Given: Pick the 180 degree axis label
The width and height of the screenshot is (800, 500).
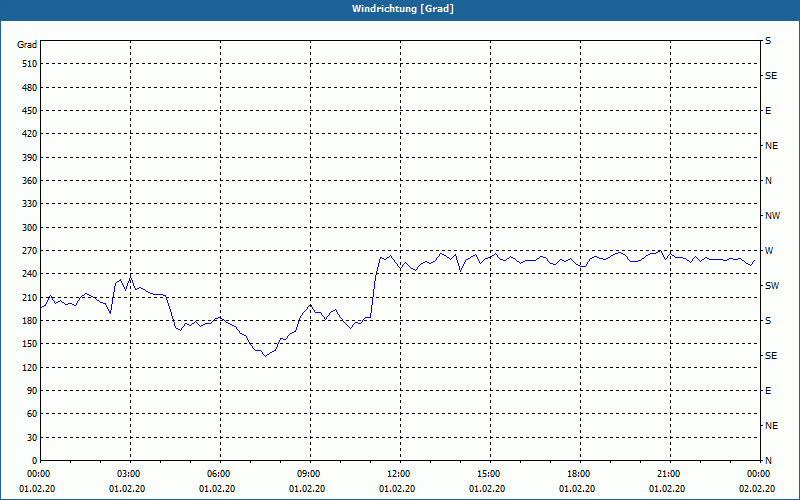Looking at the screenshot, I should (x=29, y=320).
